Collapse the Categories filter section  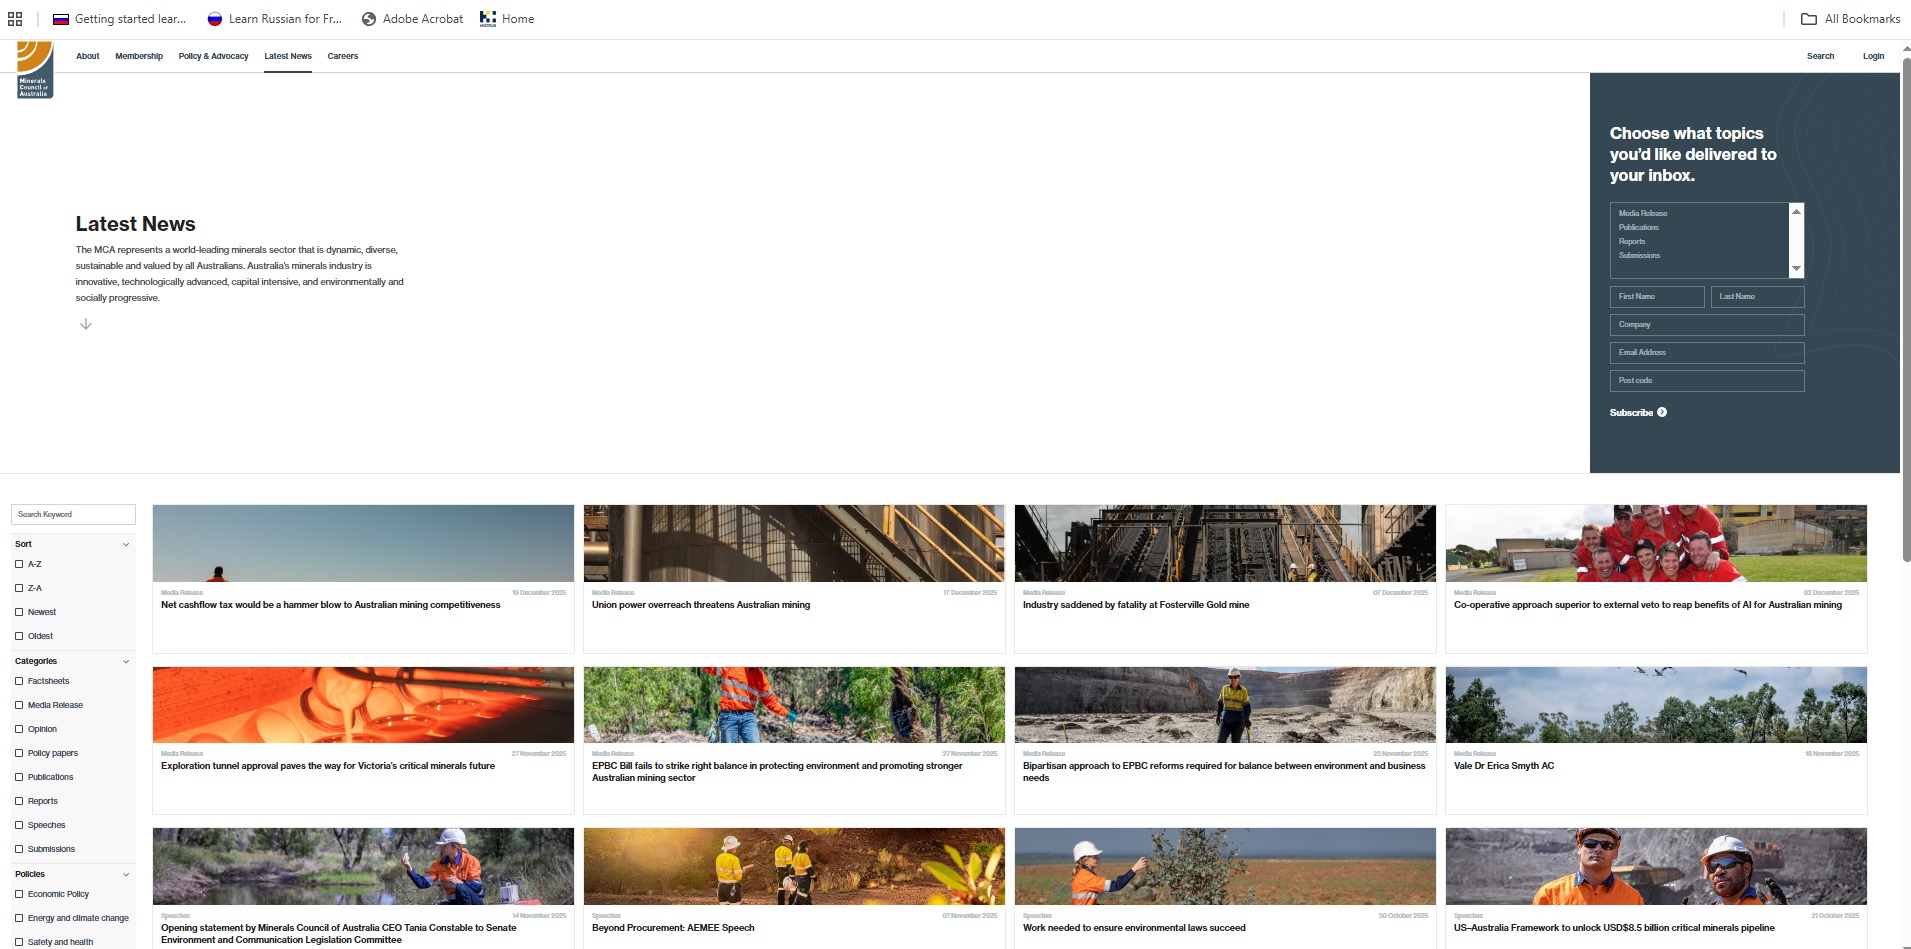(126, 661)
